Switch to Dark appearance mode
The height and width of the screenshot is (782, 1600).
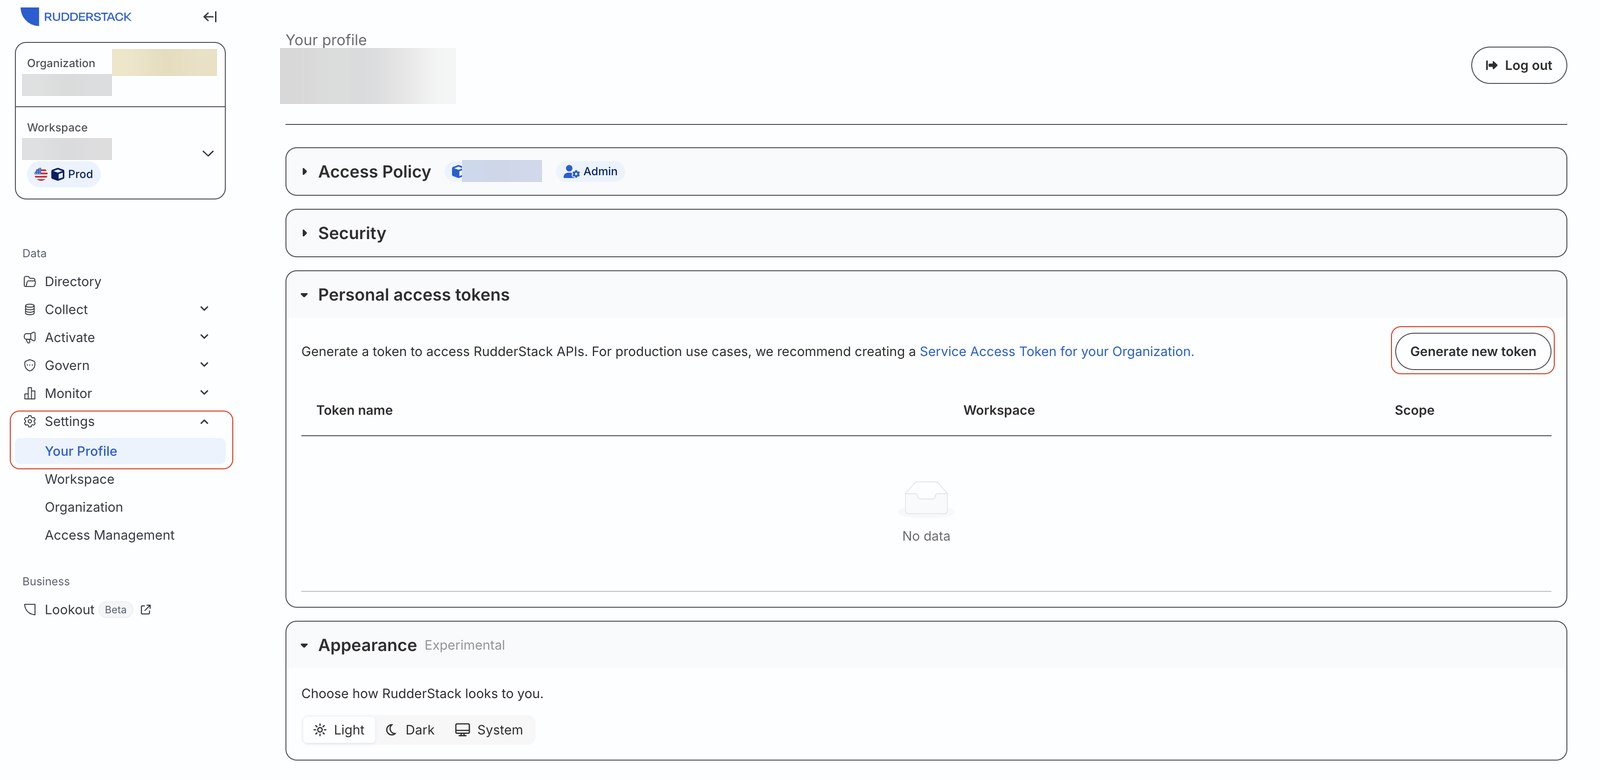tap(410, 730)
